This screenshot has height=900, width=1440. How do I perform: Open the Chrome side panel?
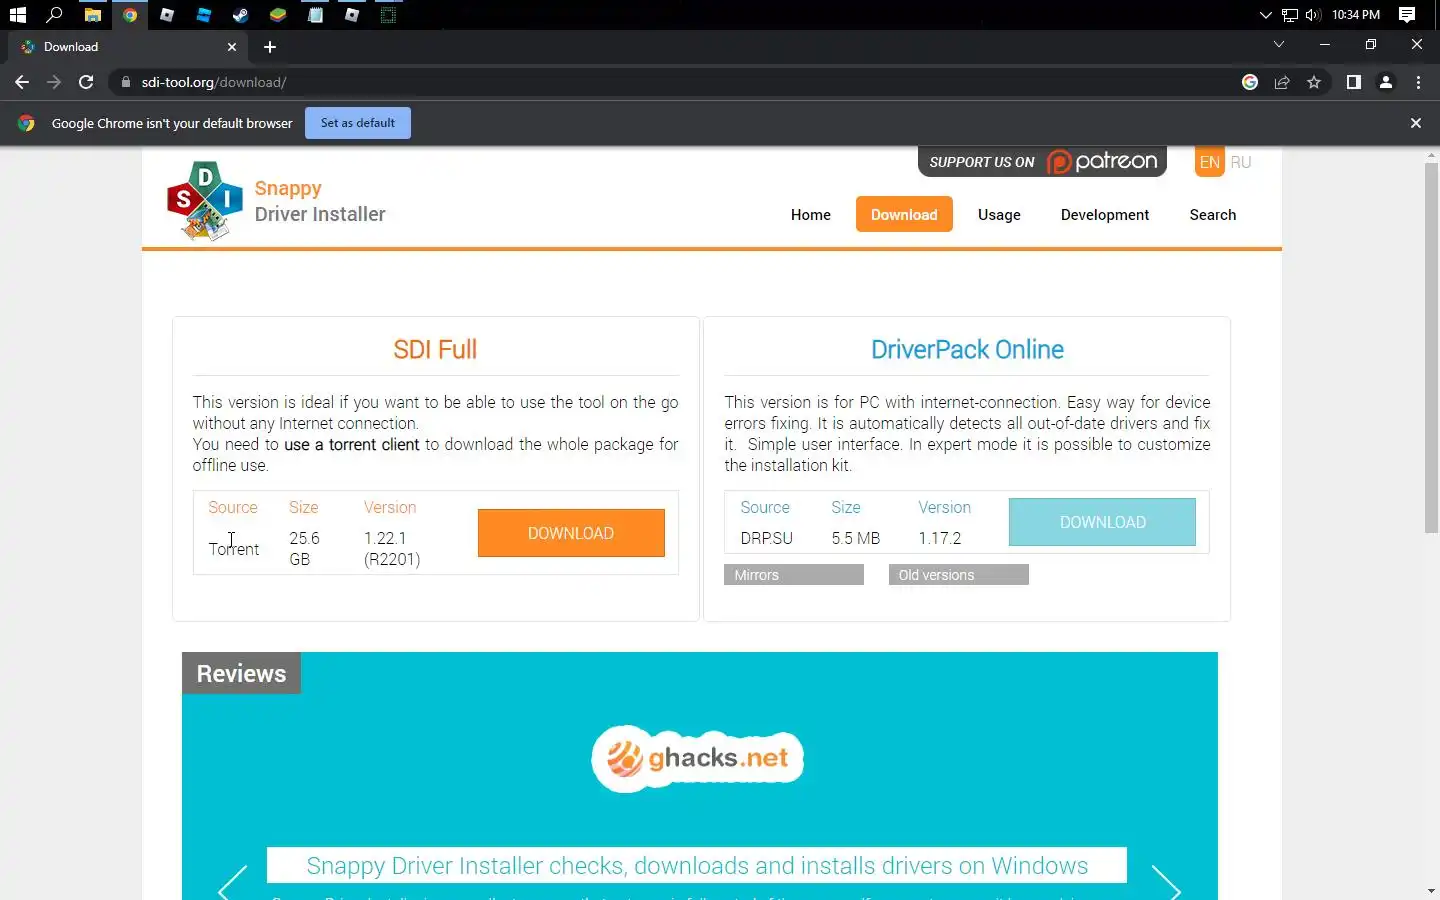pos(1353,82)
